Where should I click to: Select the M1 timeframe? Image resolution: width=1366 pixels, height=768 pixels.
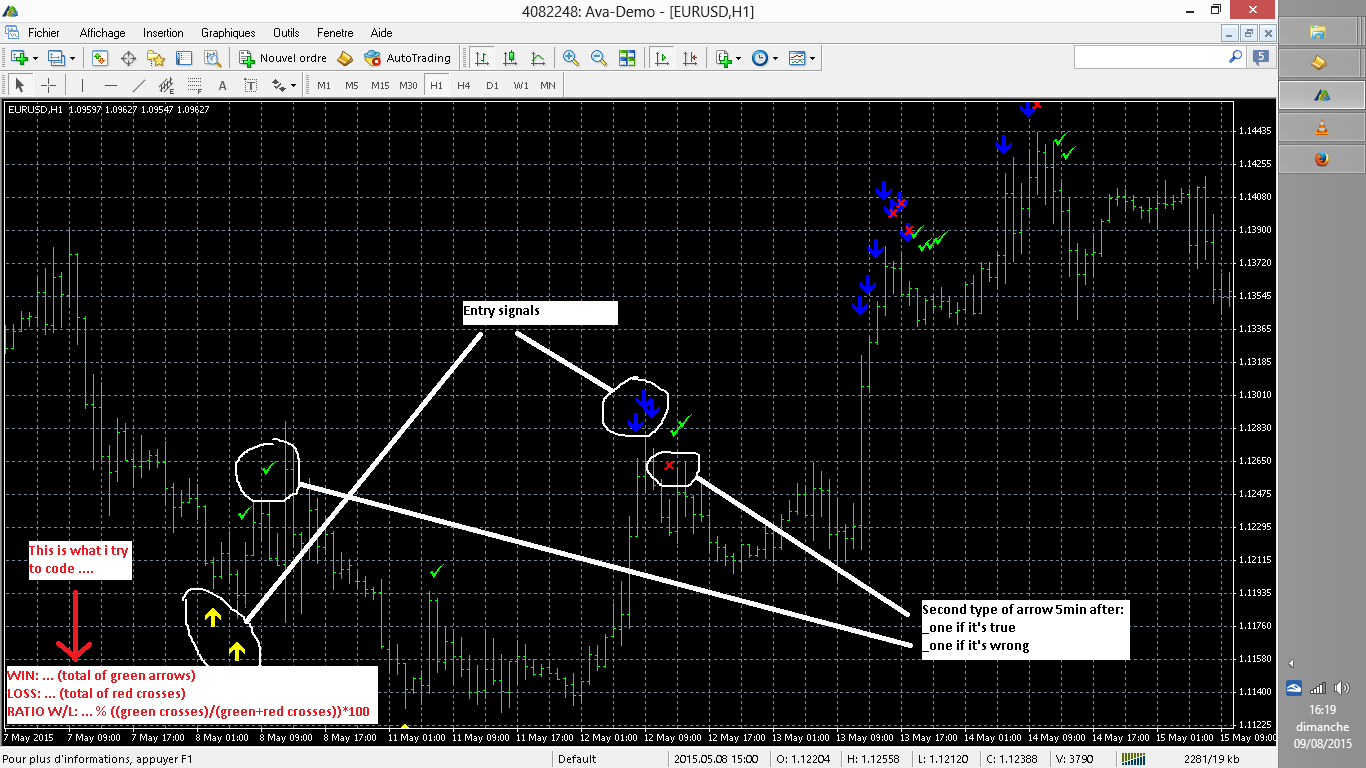[324, 85]
